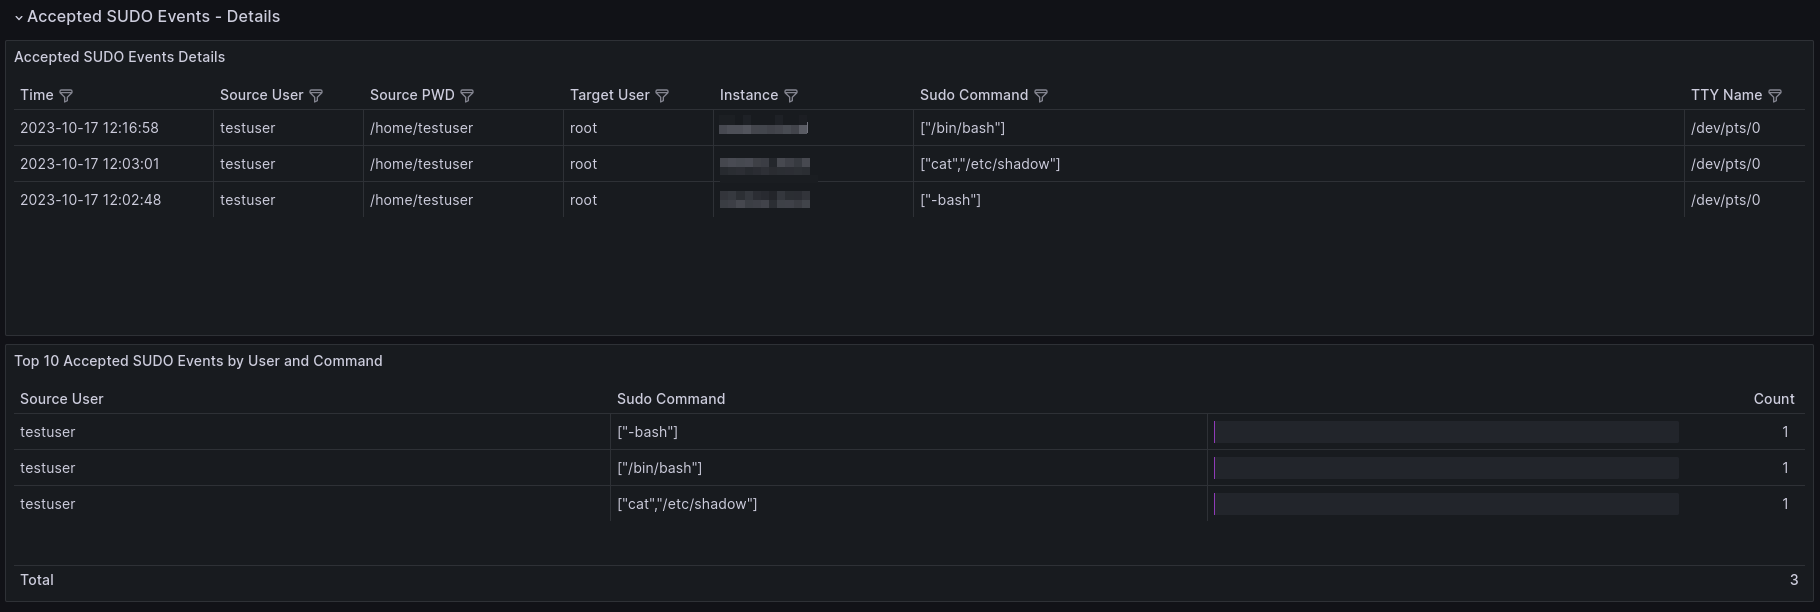Select /dev/pts/0 in the 12:02:48 row
Viewport: 1820px width, 612px height.
[1725, 200]
